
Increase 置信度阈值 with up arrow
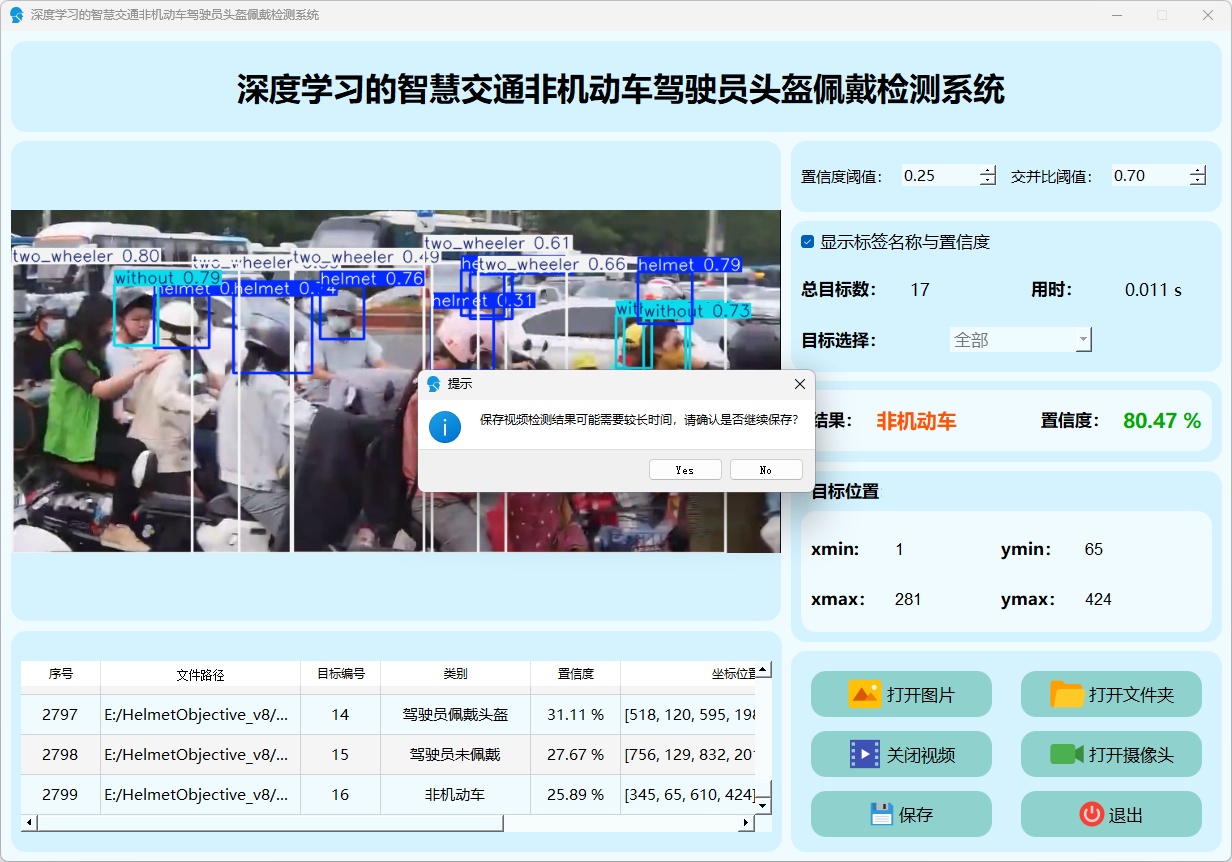[x=988, y=170]
